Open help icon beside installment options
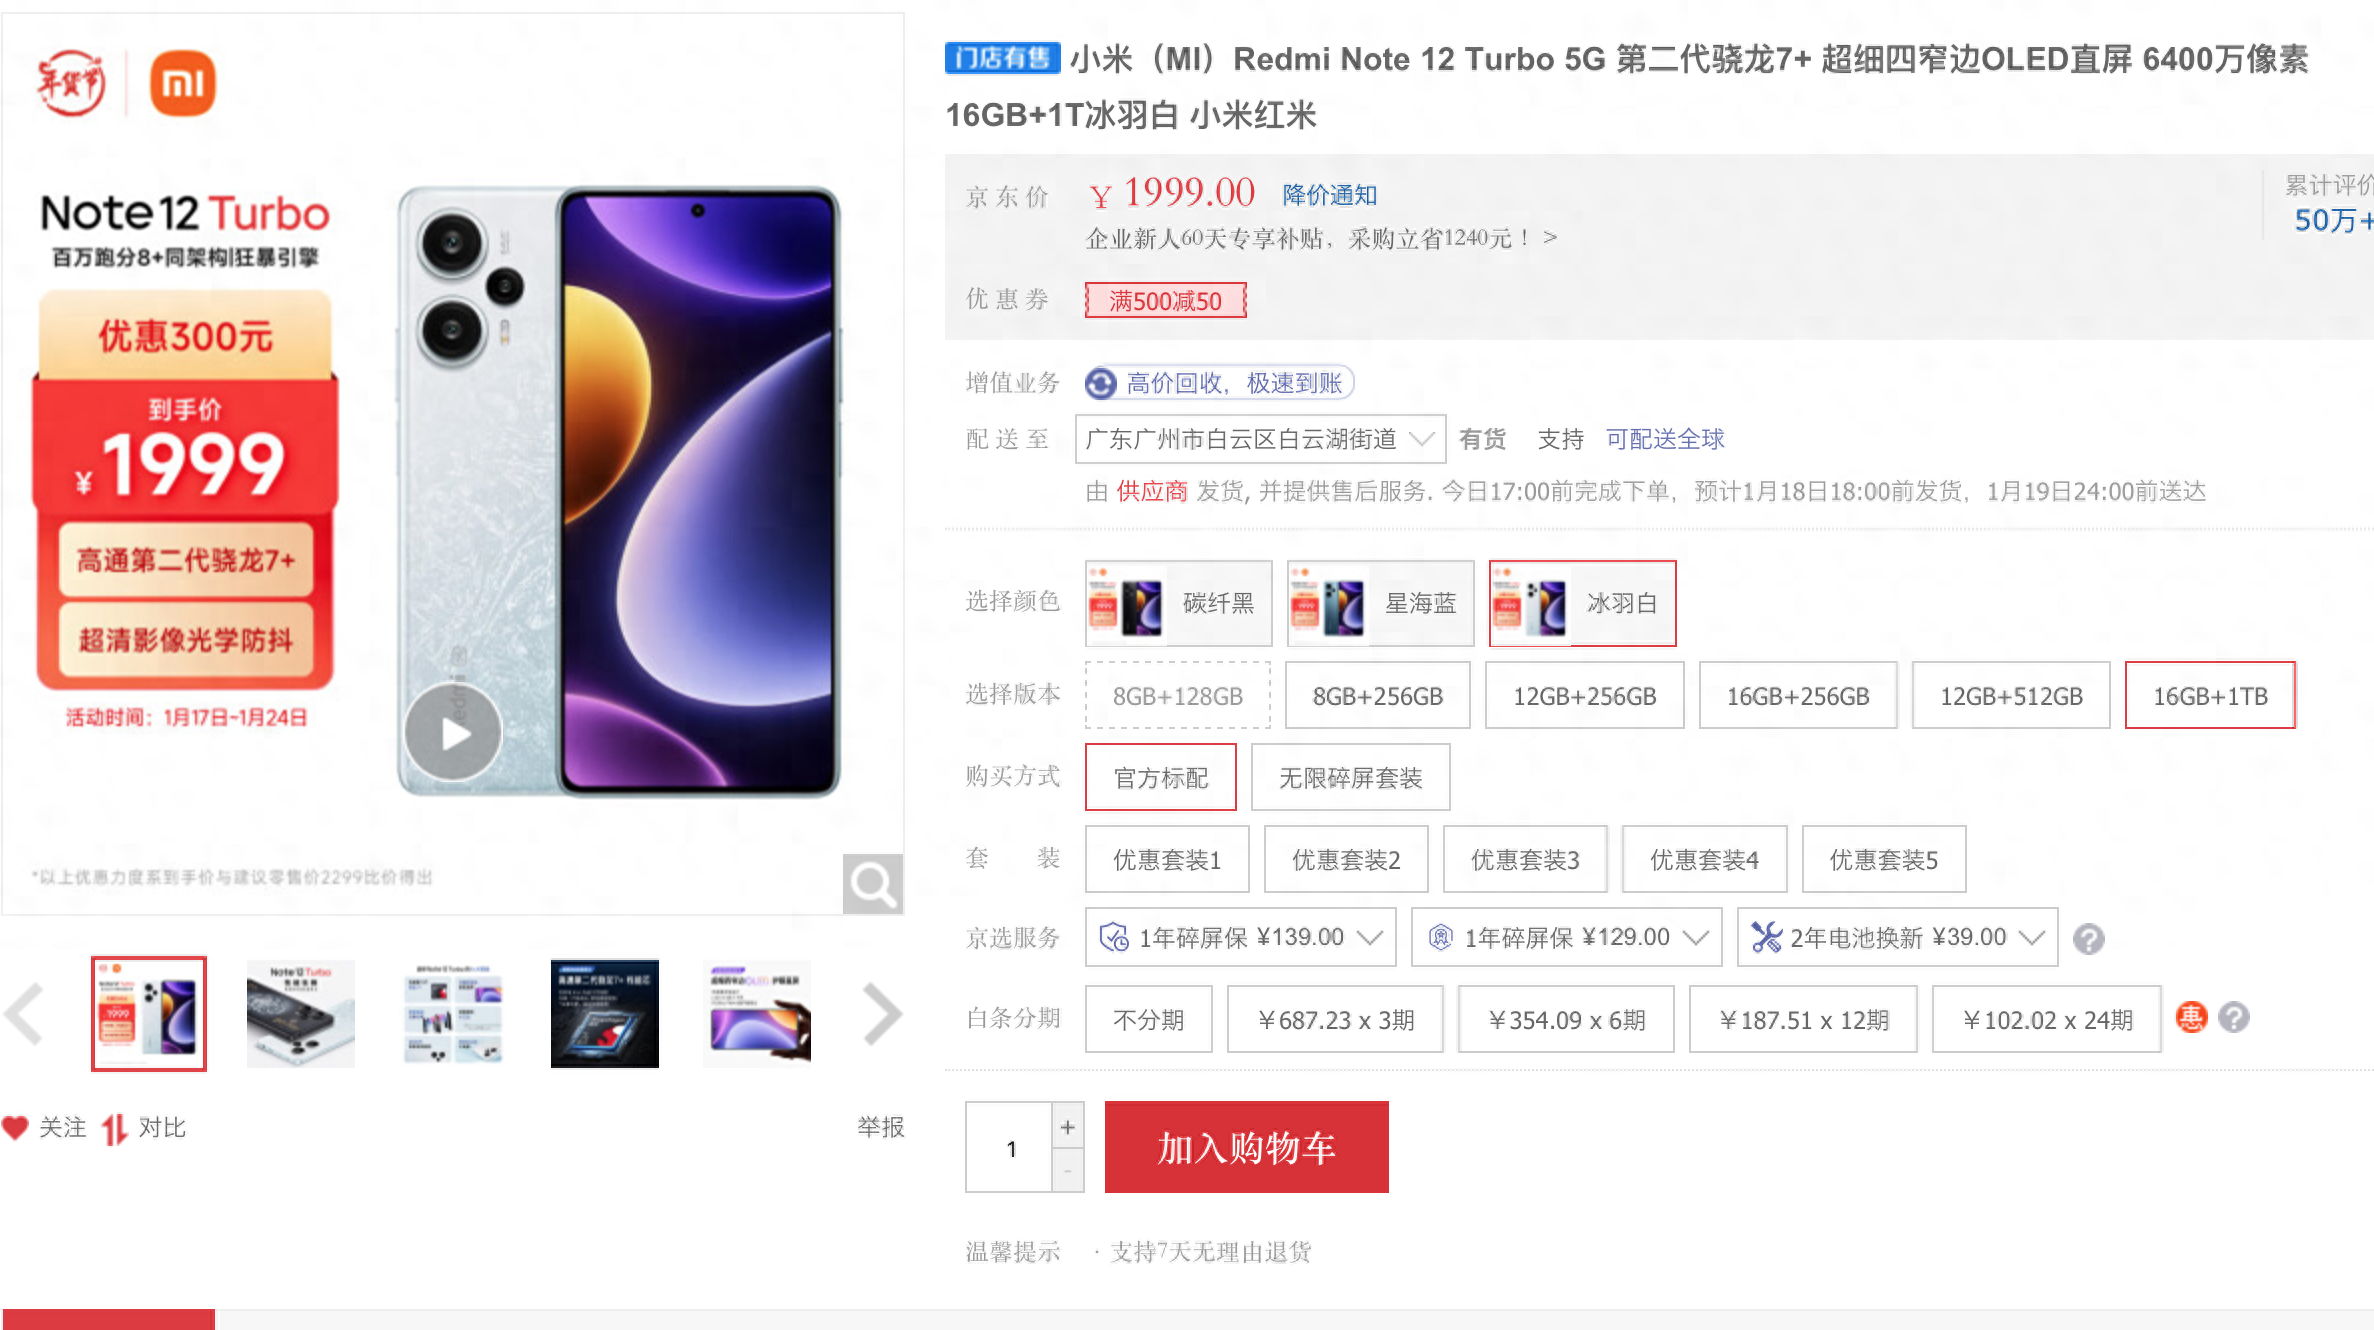Image resolution: width=2374 pixels, height=1330 pixels. (2234, 1018)
